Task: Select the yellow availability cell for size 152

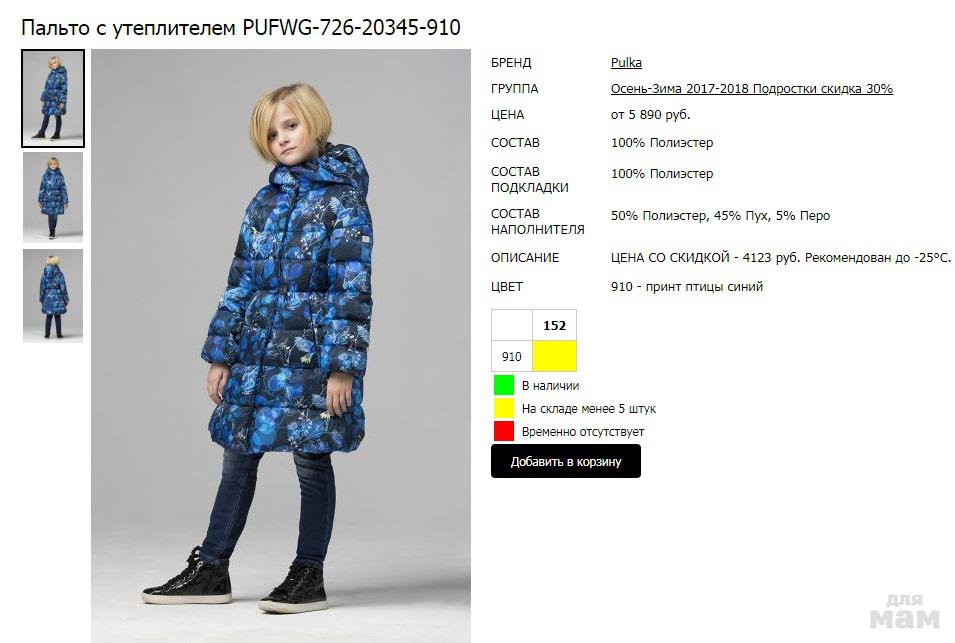Action: [554, 356]
